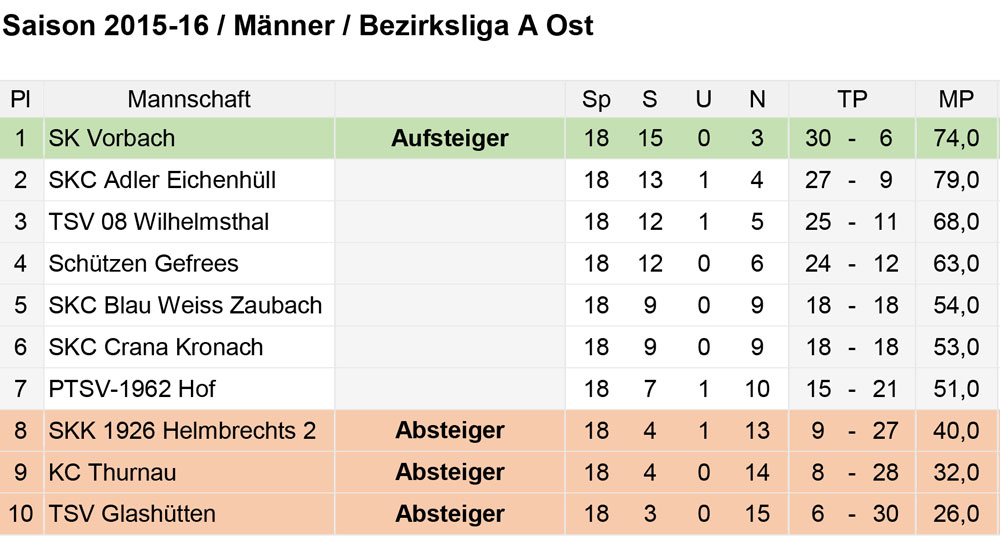Click the Aufsteiger label in row one
1000x537 pixels.
point(450,138)
